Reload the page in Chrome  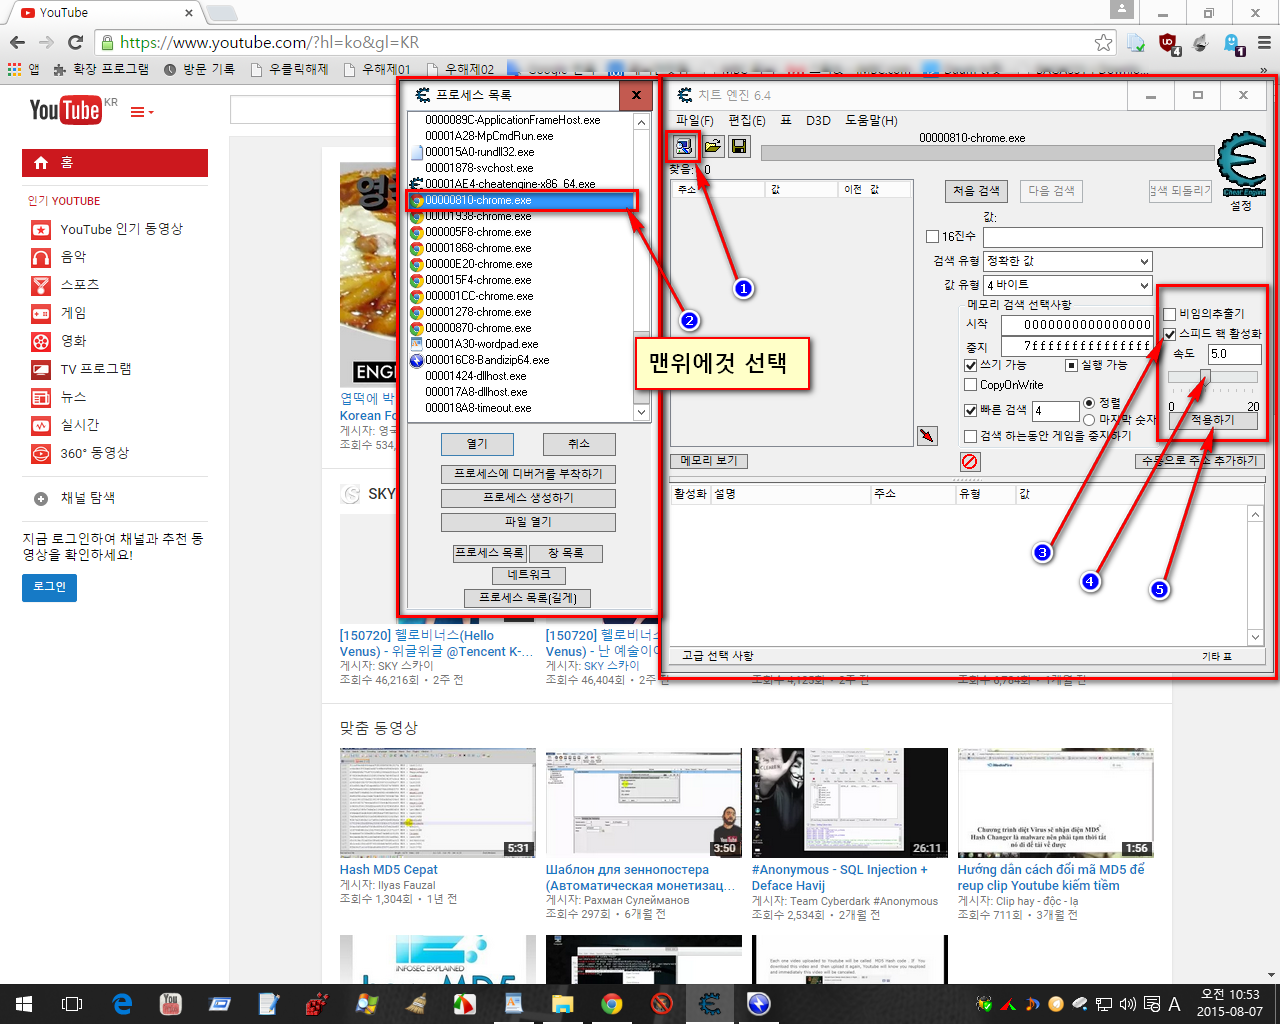[x=75, y=42]
